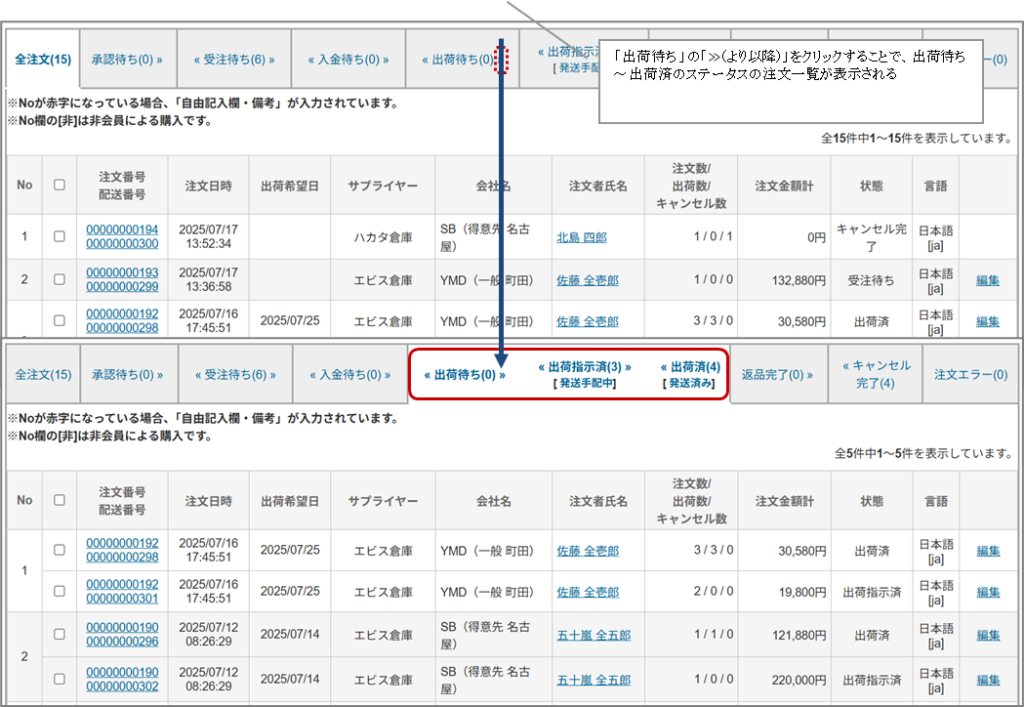Open order number 00000000194
The width and height of the screenshot is (1024, 707).
[122, 230]
